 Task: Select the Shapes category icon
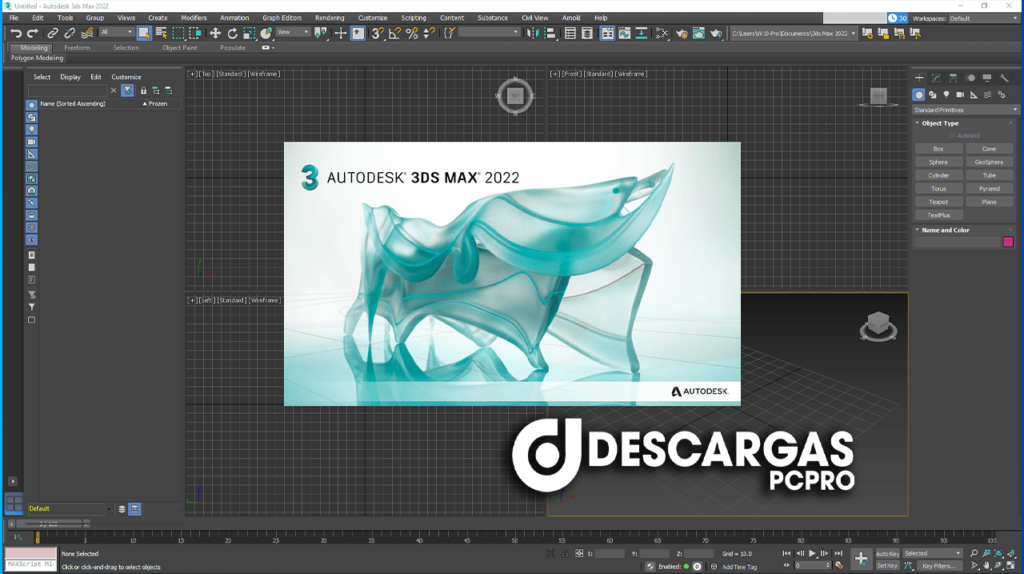[933, 95]
